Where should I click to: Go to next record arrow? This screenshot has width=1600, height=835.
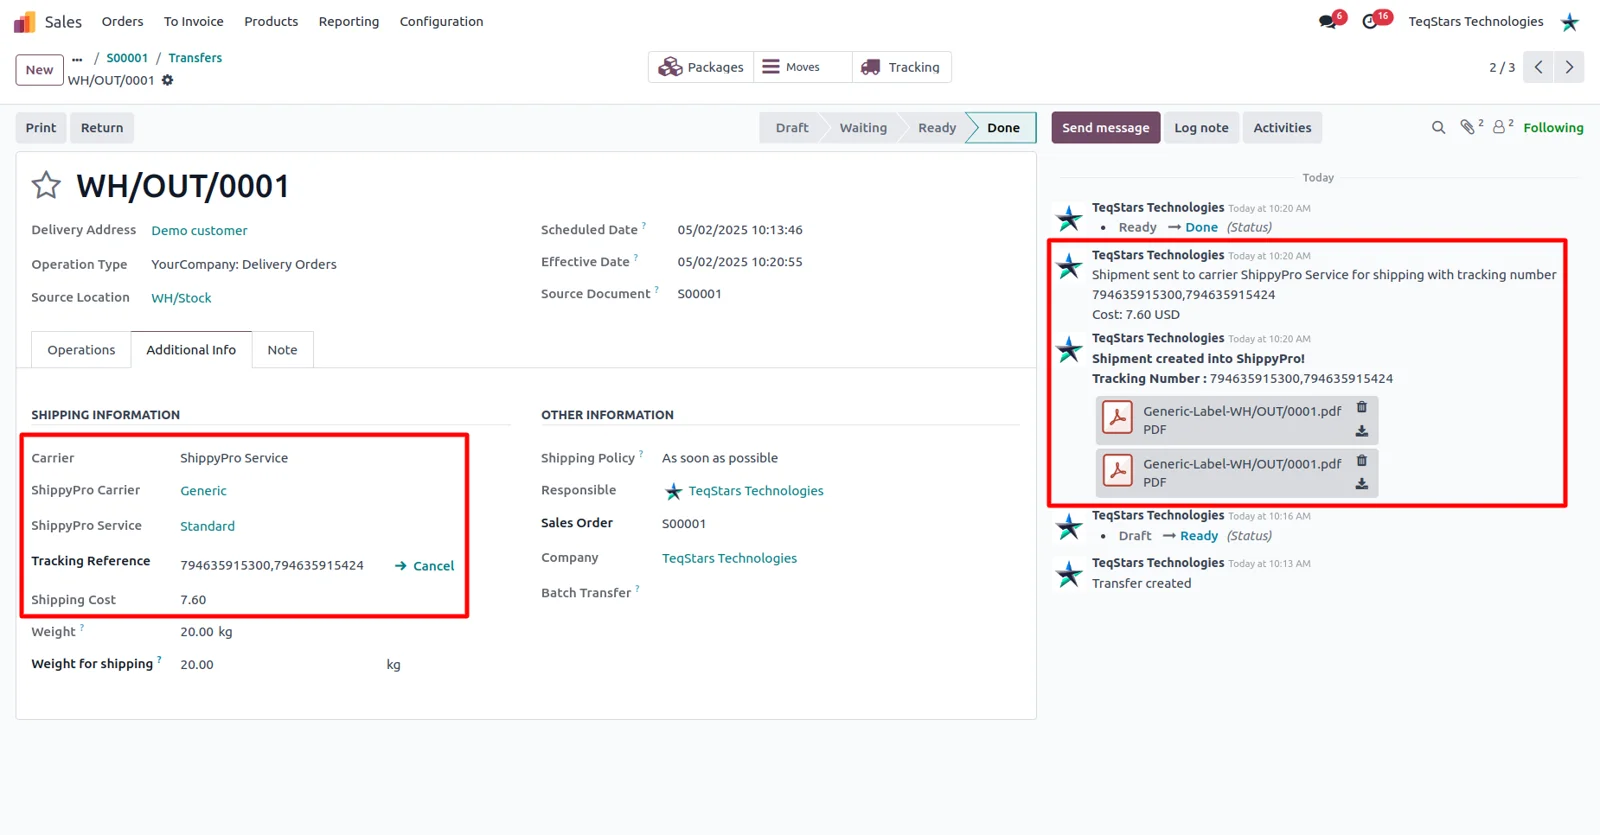pos(1569,67)
